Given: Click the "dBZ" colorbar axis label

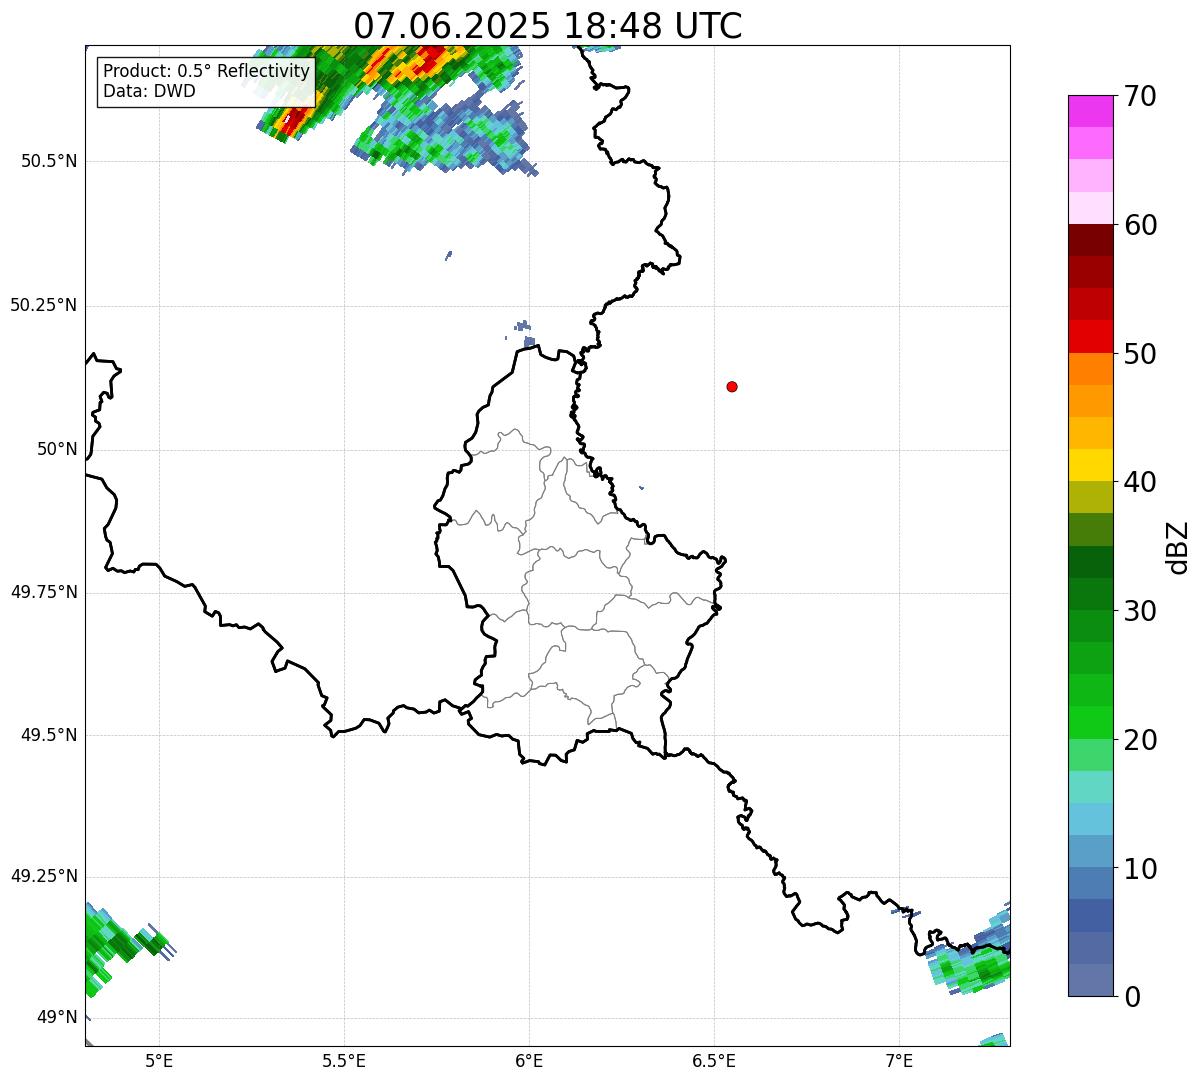Looking at the screenshot, I should coord(1178,547).
